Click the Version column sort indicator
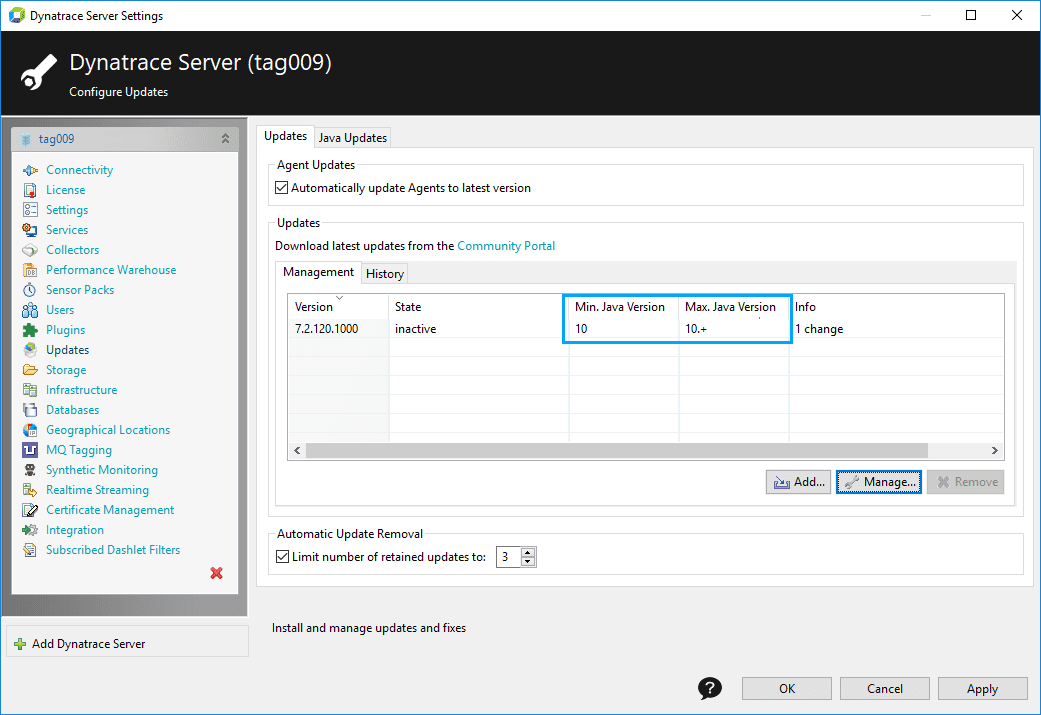Screen dimensions: 1041x715 [339, 298]
